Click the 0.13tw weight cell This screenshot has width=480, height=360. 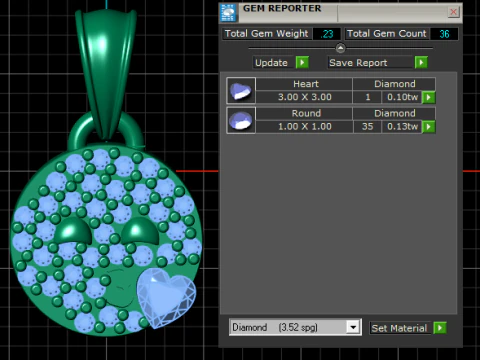[402, 127]
